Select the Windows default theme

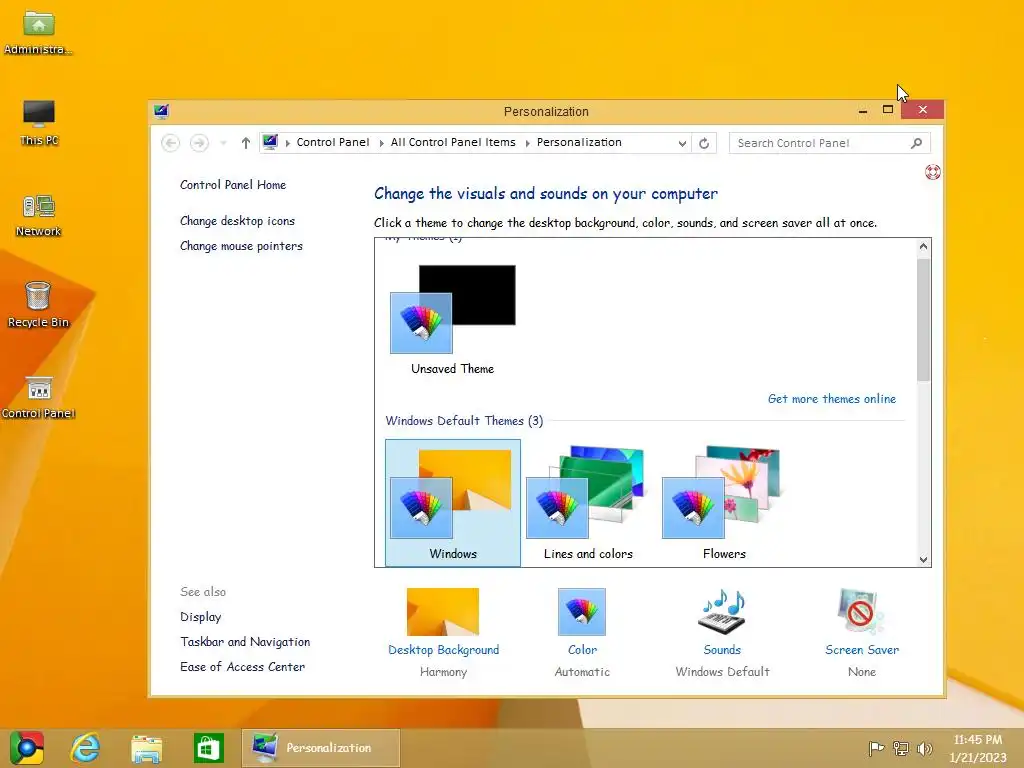point(453,502)
